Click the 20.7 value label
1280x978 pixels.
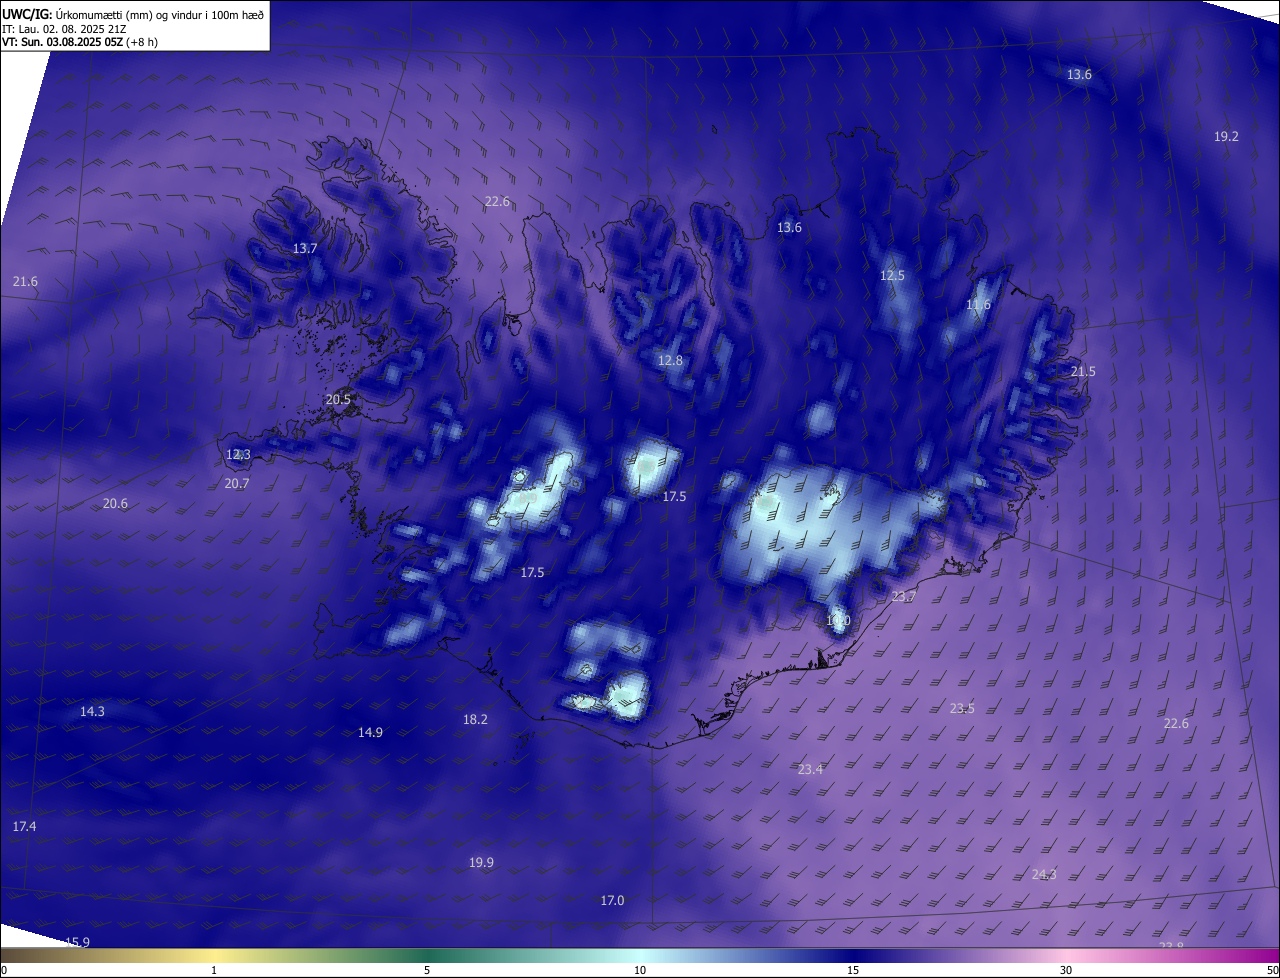coord(237,483)
